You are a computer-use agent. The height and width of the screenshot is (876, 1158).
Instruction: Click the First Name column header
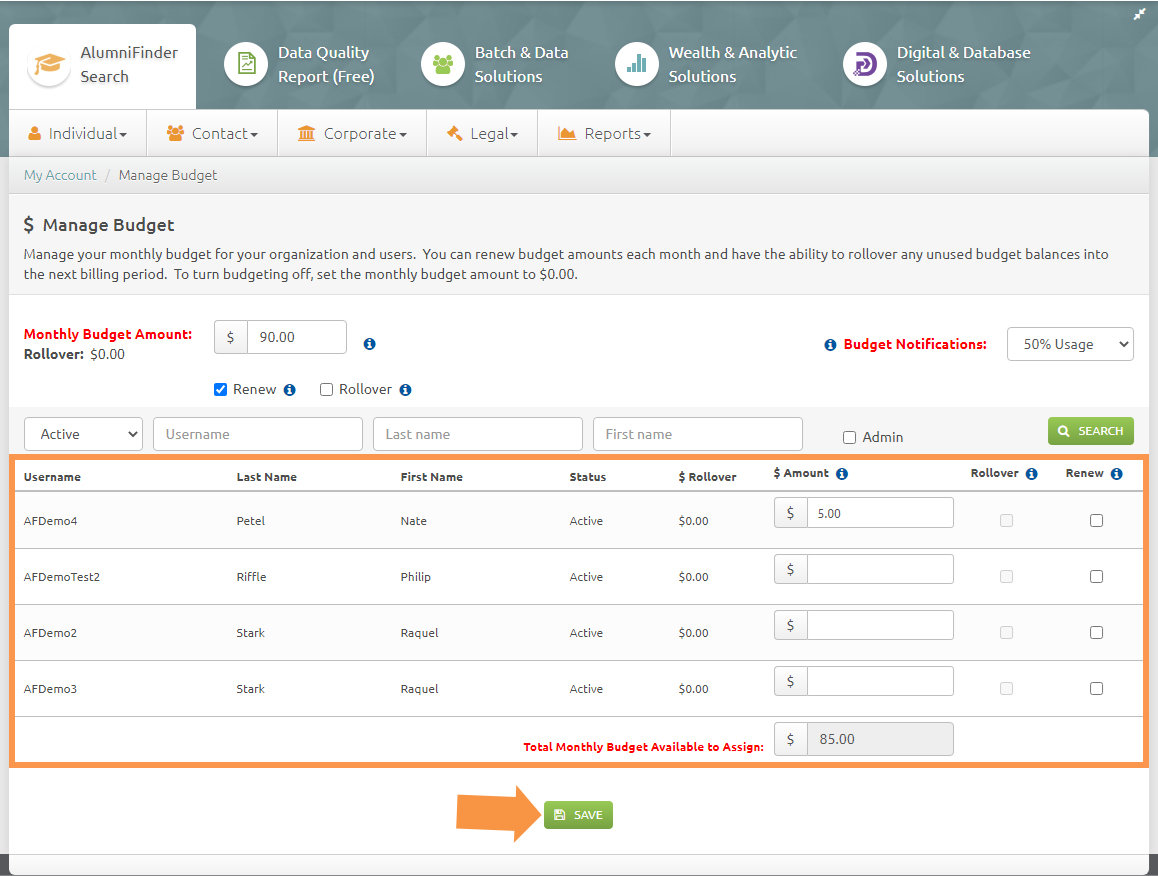[431, 477]
